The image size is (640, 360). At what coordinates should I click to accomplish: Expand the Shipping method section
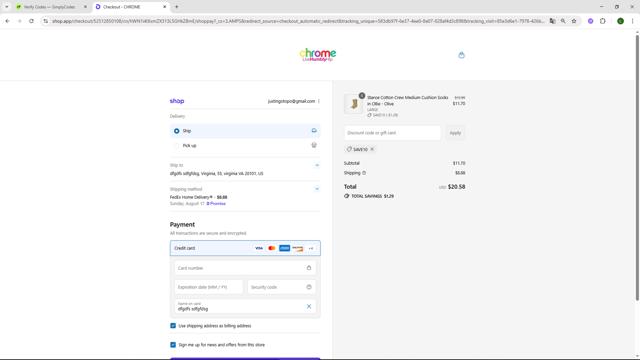click(x=317, y=189)
